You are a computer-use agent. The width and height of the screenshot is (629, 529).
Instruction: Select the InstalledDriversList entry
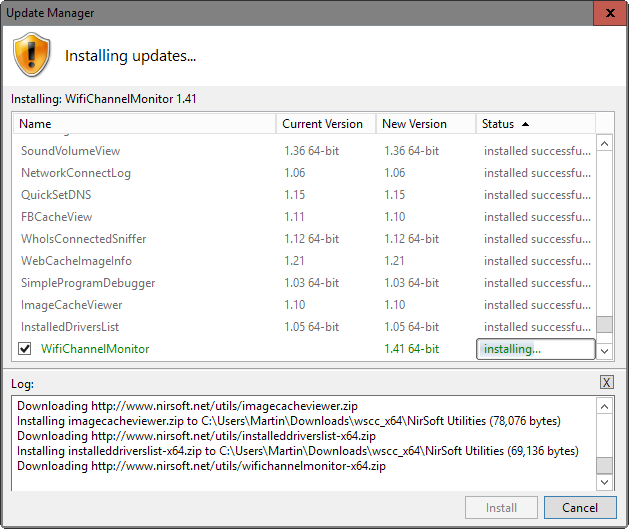pos(305,327)
